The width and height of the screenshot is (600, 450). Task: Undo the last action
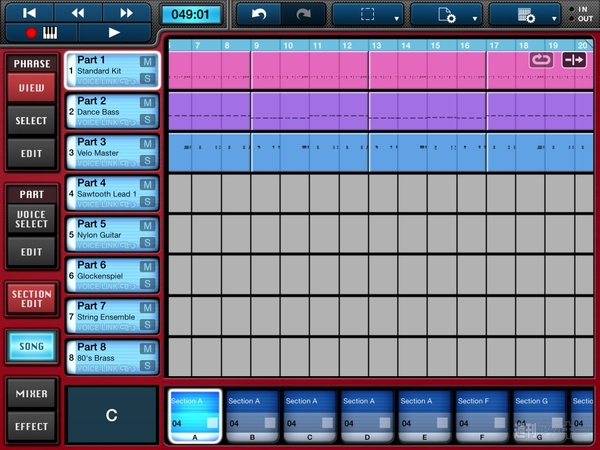261,14
